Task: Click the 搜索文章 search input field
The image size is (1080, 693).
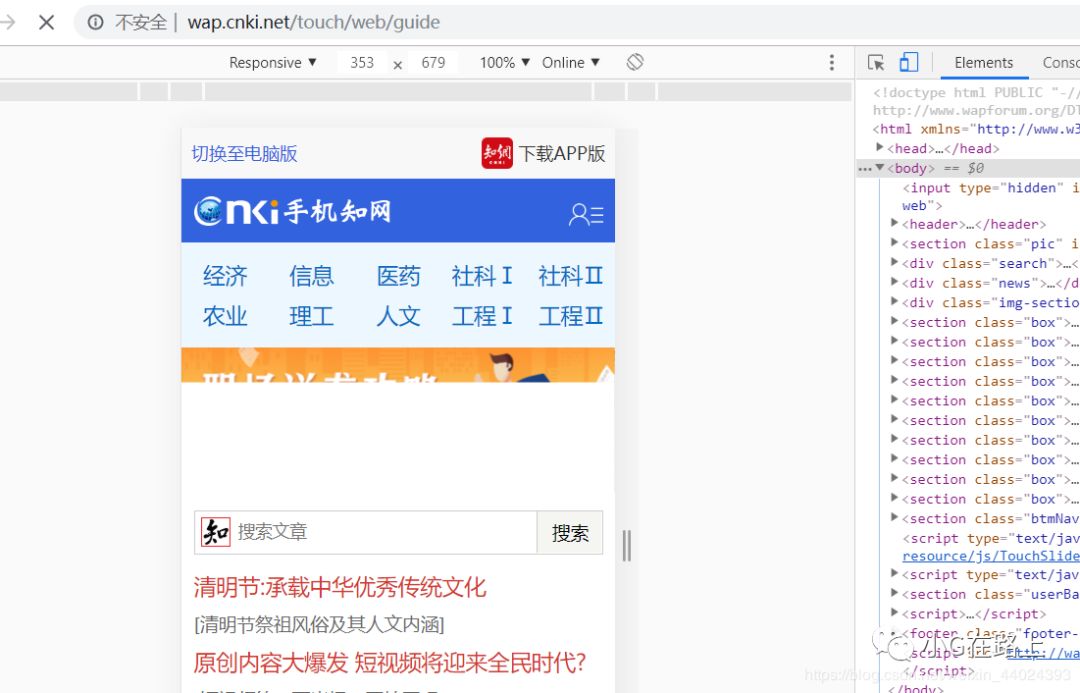Action: [386, 532]
